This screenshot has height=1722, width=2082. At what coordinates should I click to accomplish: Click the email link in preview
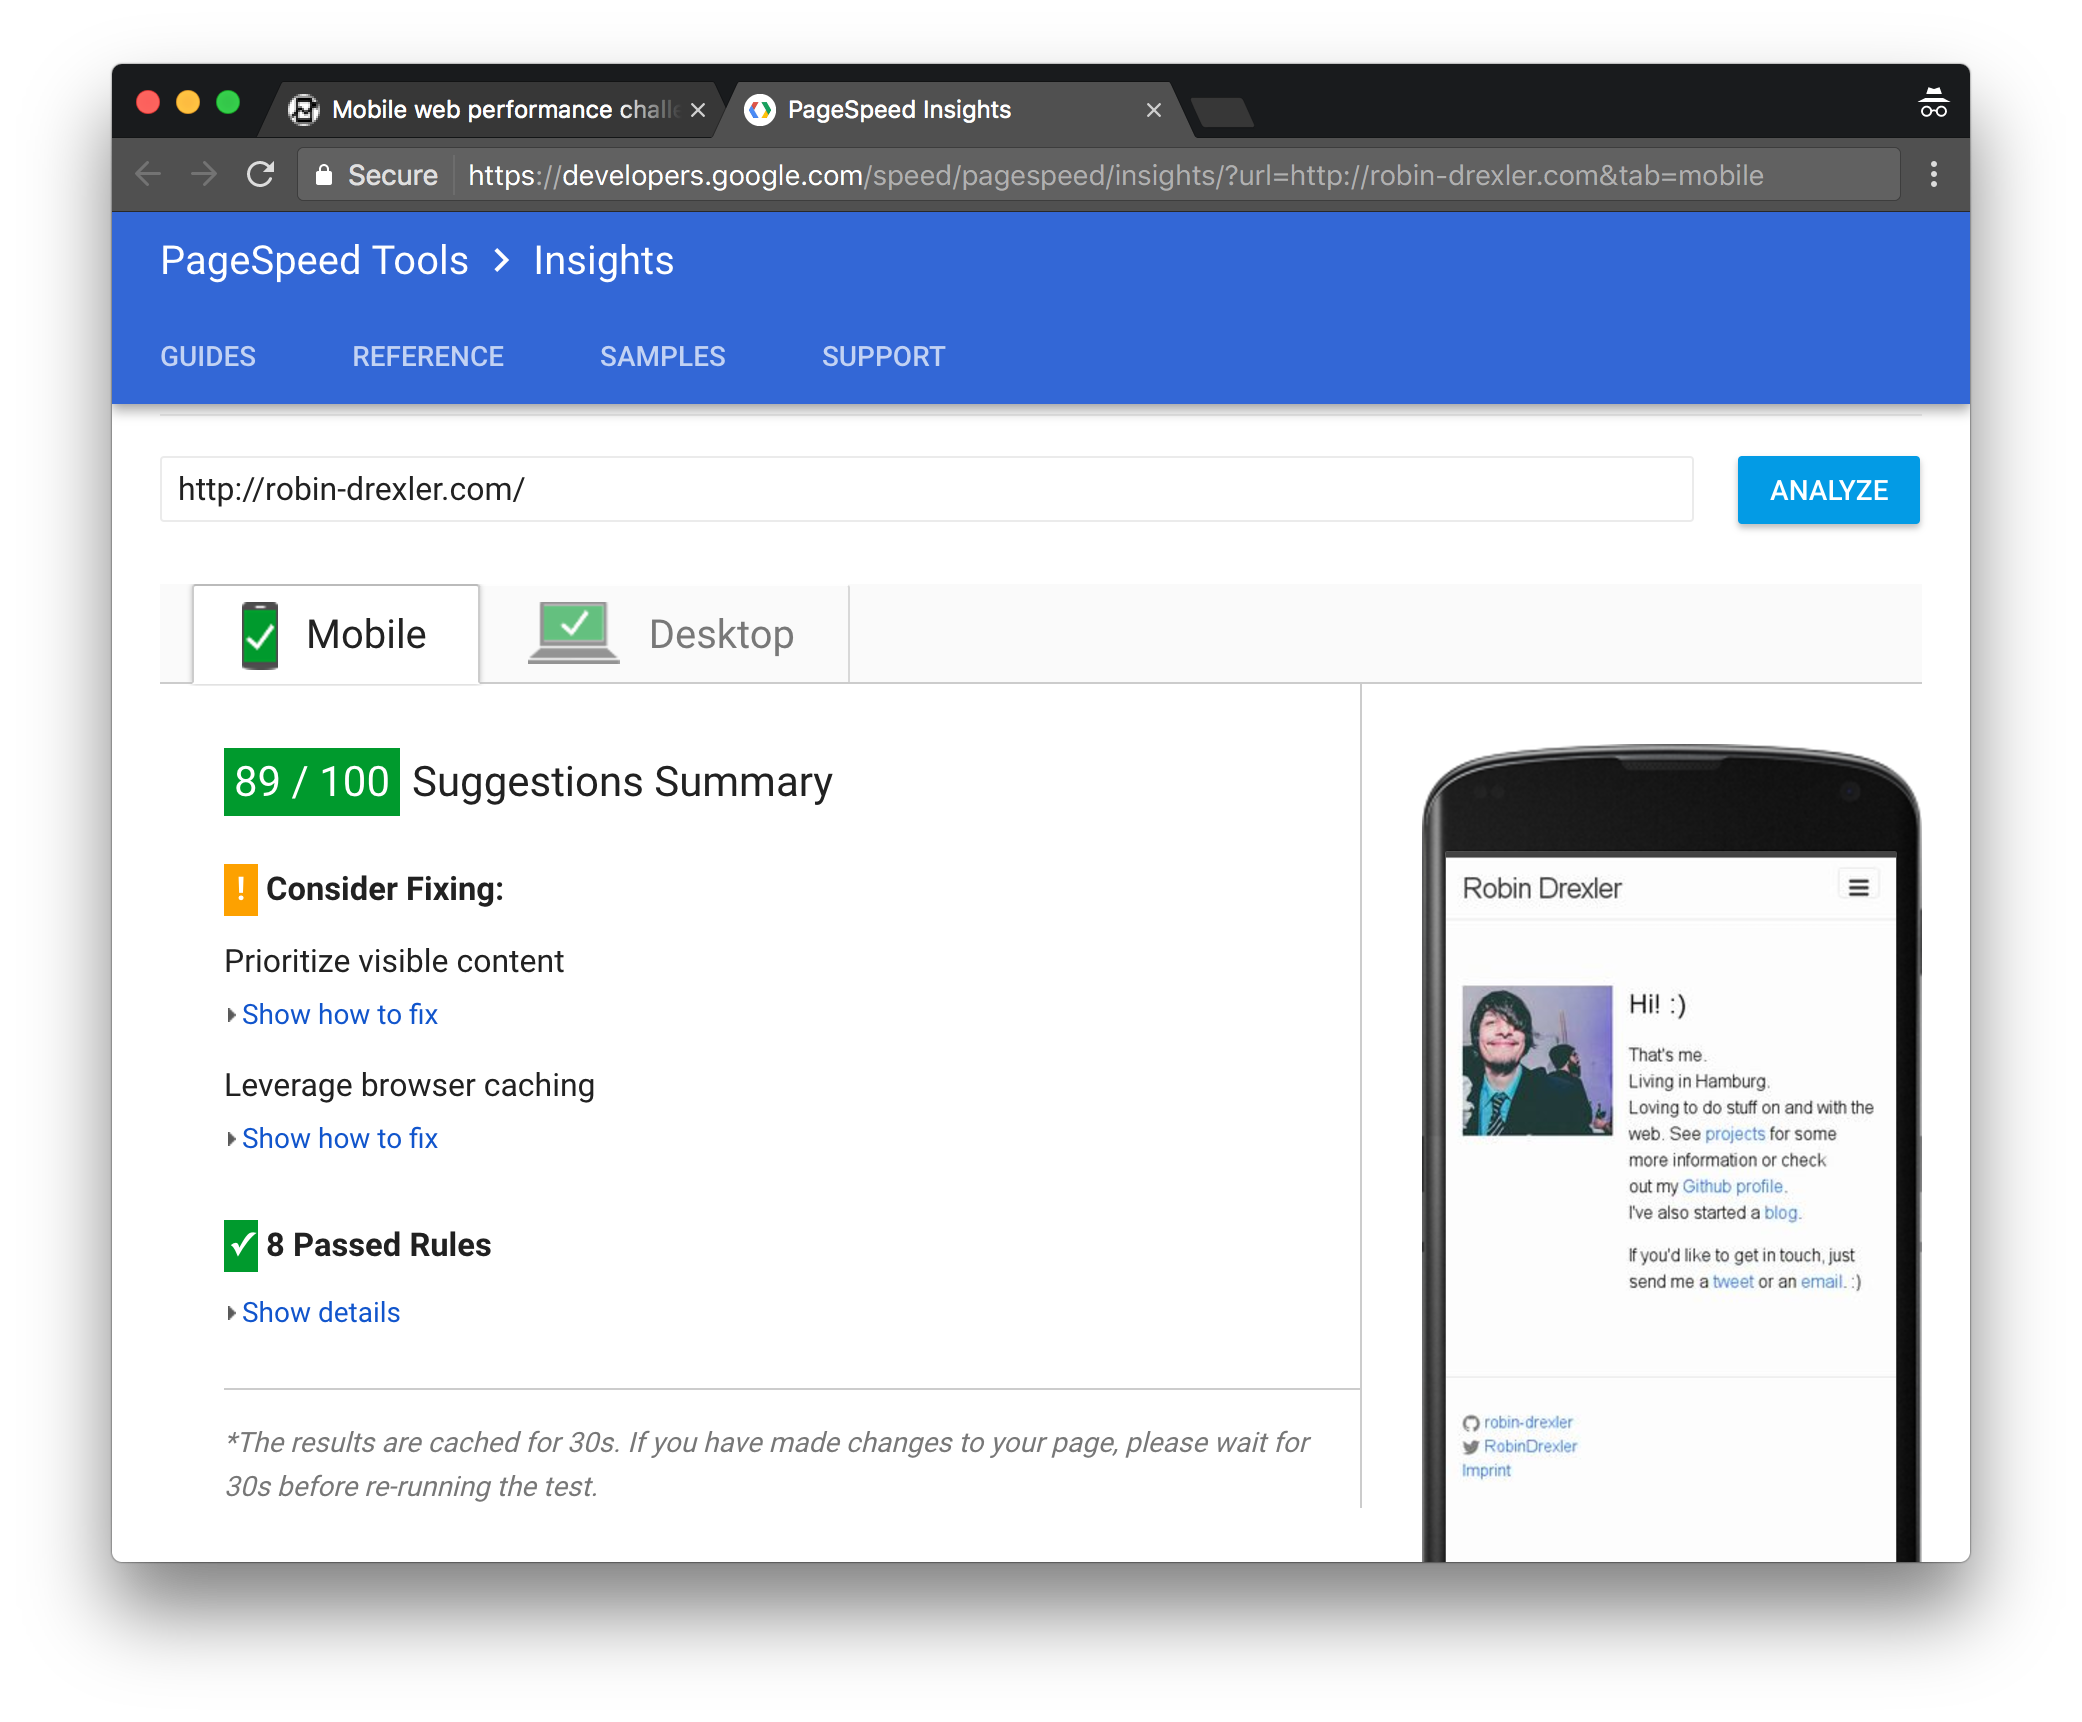click(x=1821, y=1282)
